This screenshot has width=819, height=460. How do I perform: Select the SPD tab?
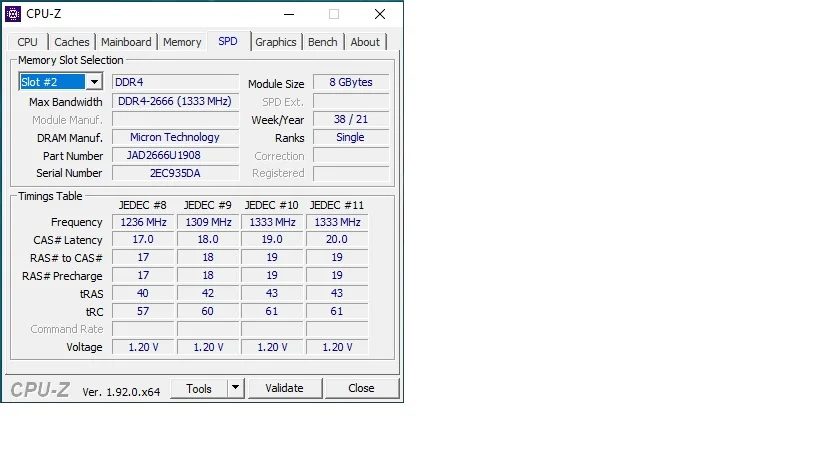(x=228, y=41)
